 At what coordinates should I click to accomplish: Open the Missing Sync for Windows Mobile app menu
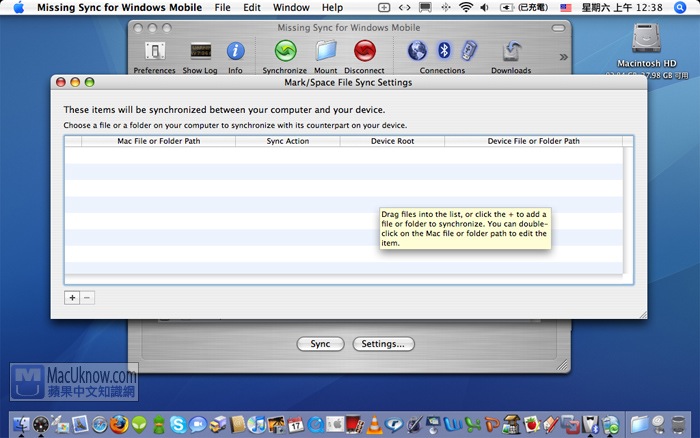click(119, 8)
